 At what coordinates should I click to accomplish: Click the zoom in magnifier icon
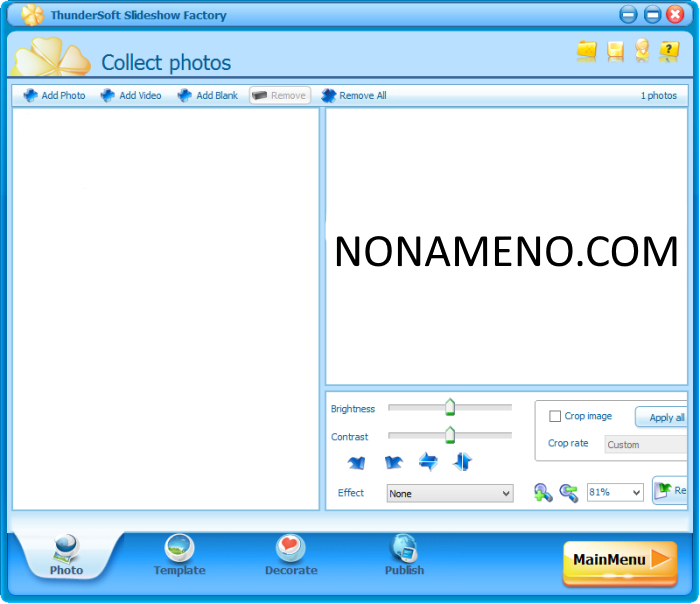(543, 492)
